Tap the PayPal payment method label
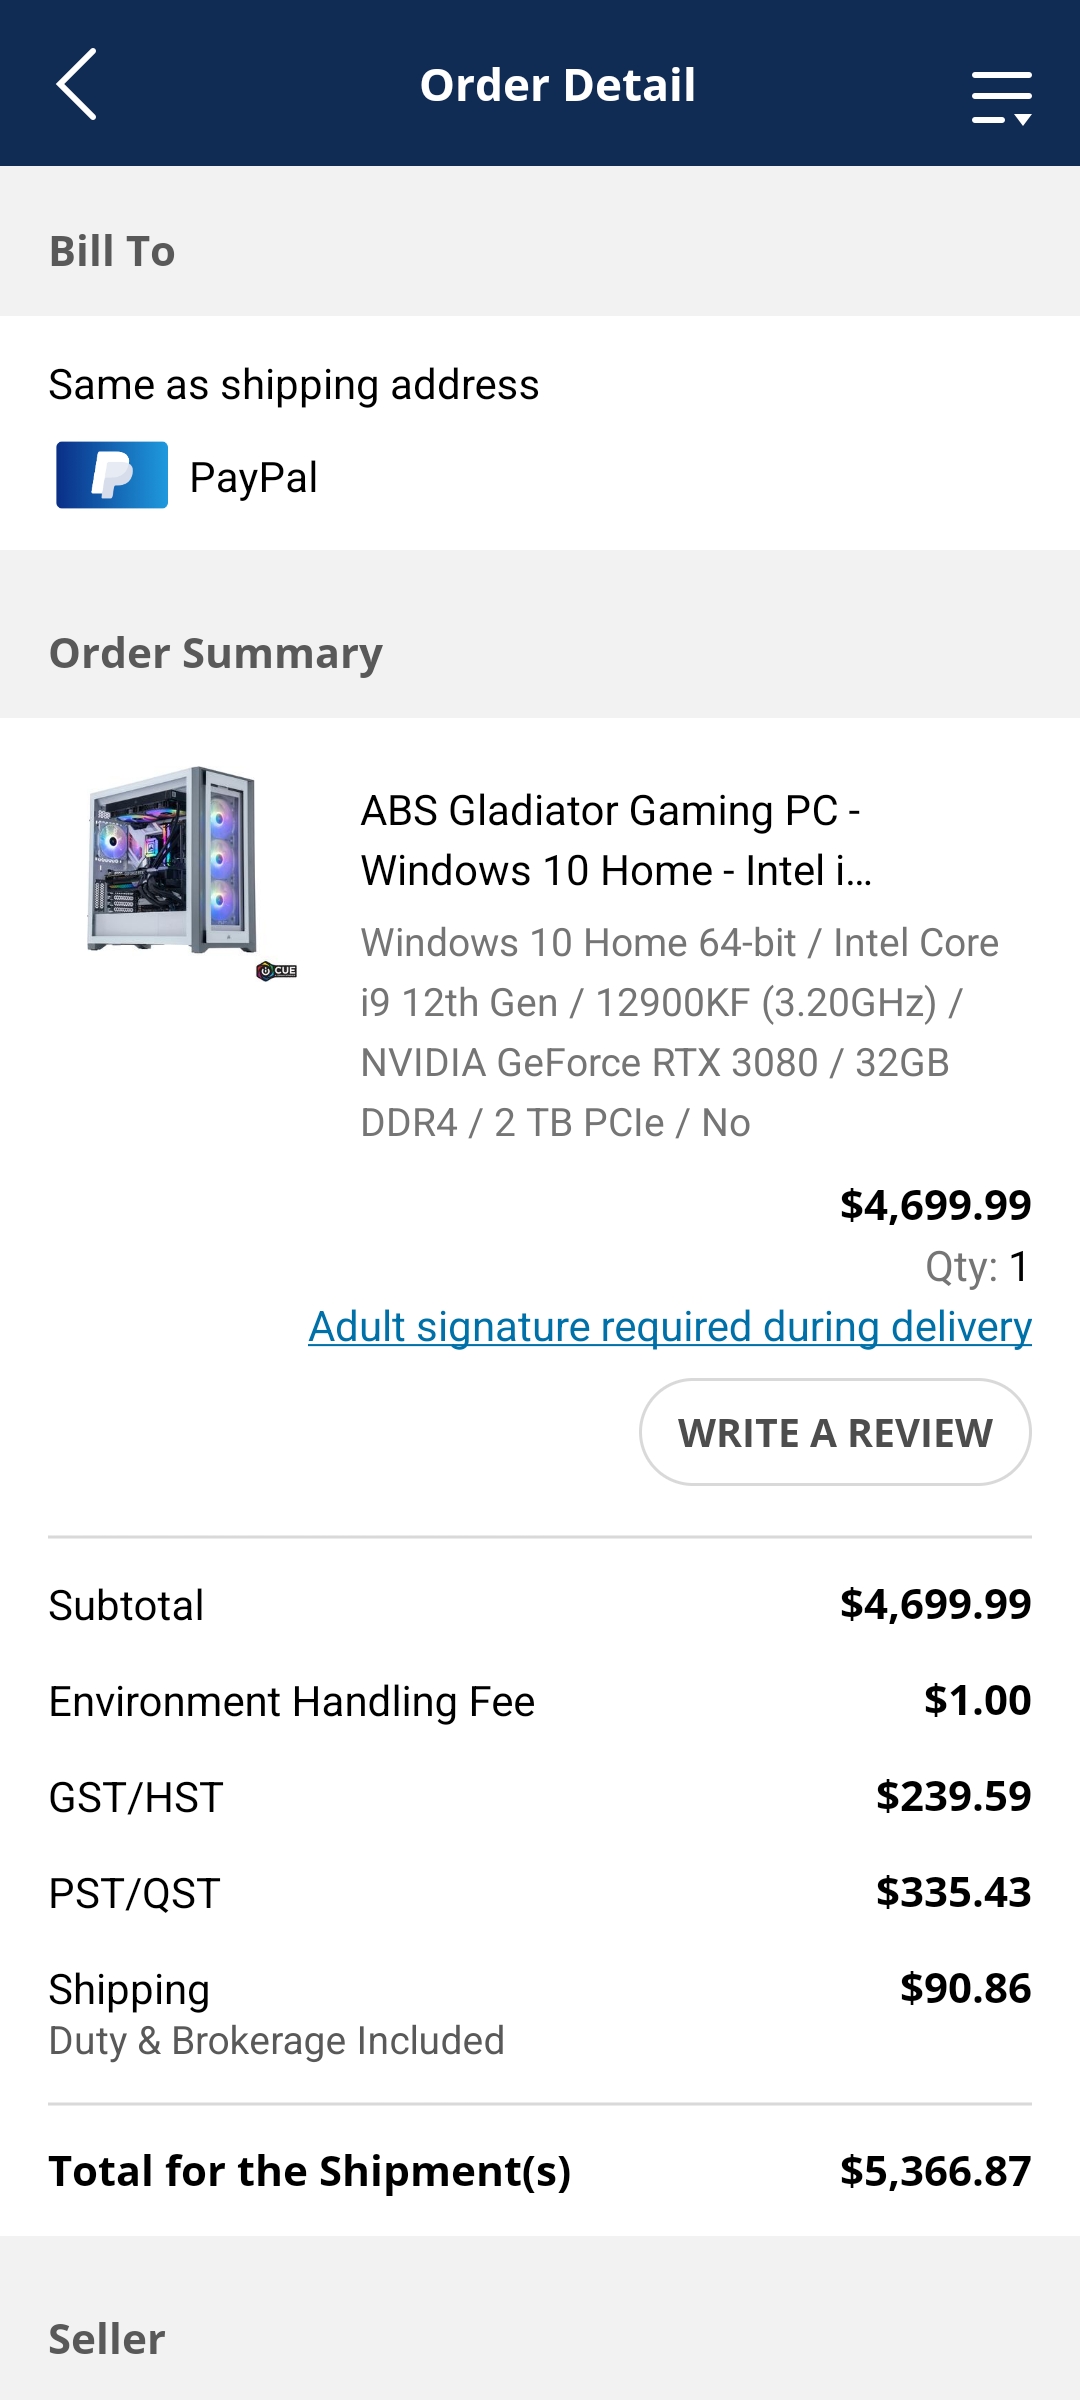Viewport: 1080px width, 2400px height. (254, 477)
